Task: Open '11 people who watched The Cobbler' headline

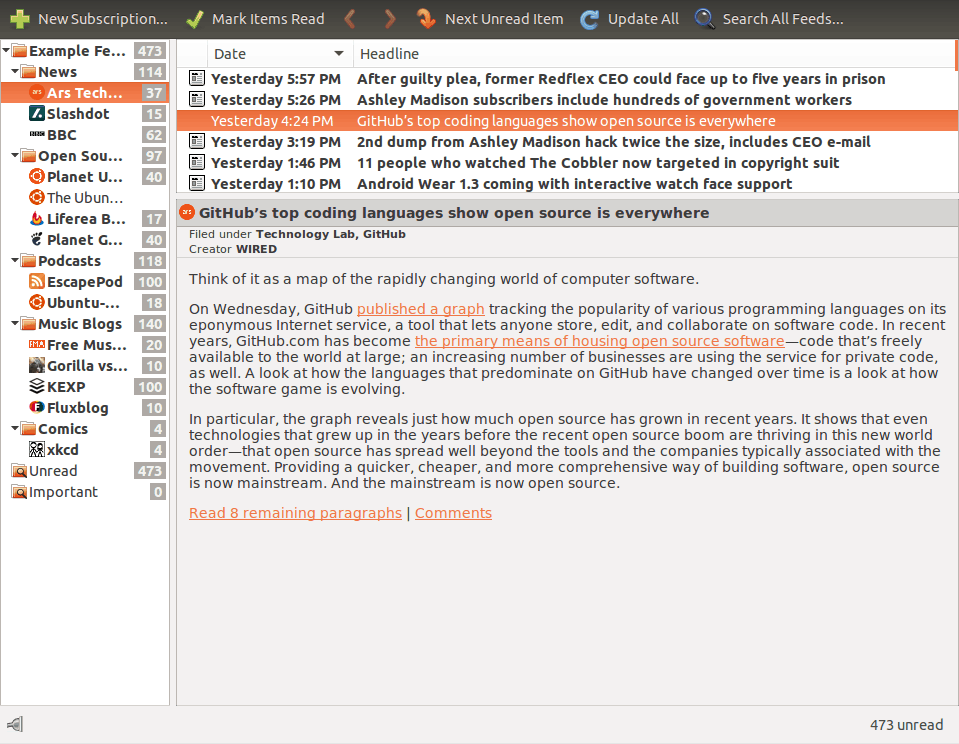Action: point(598,163)
